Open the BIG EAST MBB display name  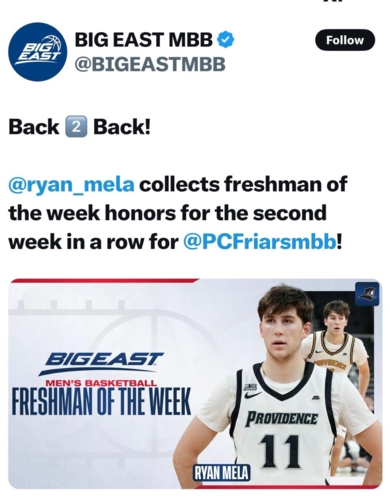click(144, 39)
